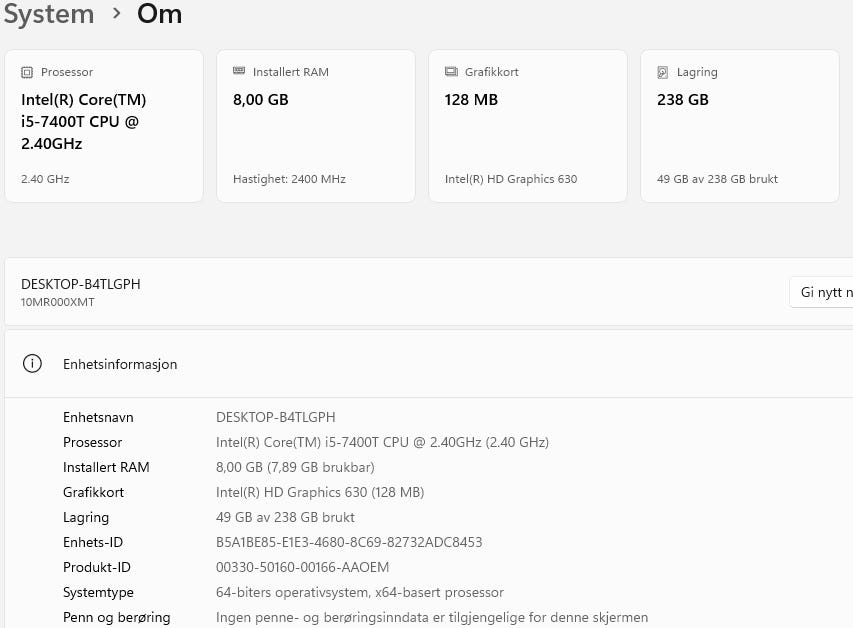Click the Intel(R) HD Graphics 630 subtitle in the Grafikkort card
The image size is (853, 628).
pyautogui.click(x=511, y=179)
